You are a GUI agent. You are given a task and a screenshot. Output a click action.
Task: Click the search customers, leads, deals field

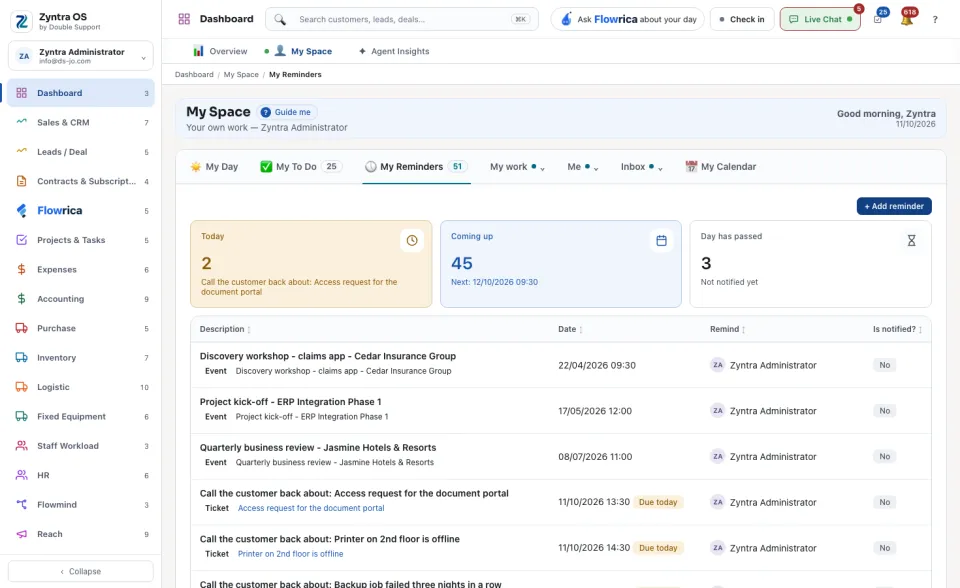[x=402, y=20]
